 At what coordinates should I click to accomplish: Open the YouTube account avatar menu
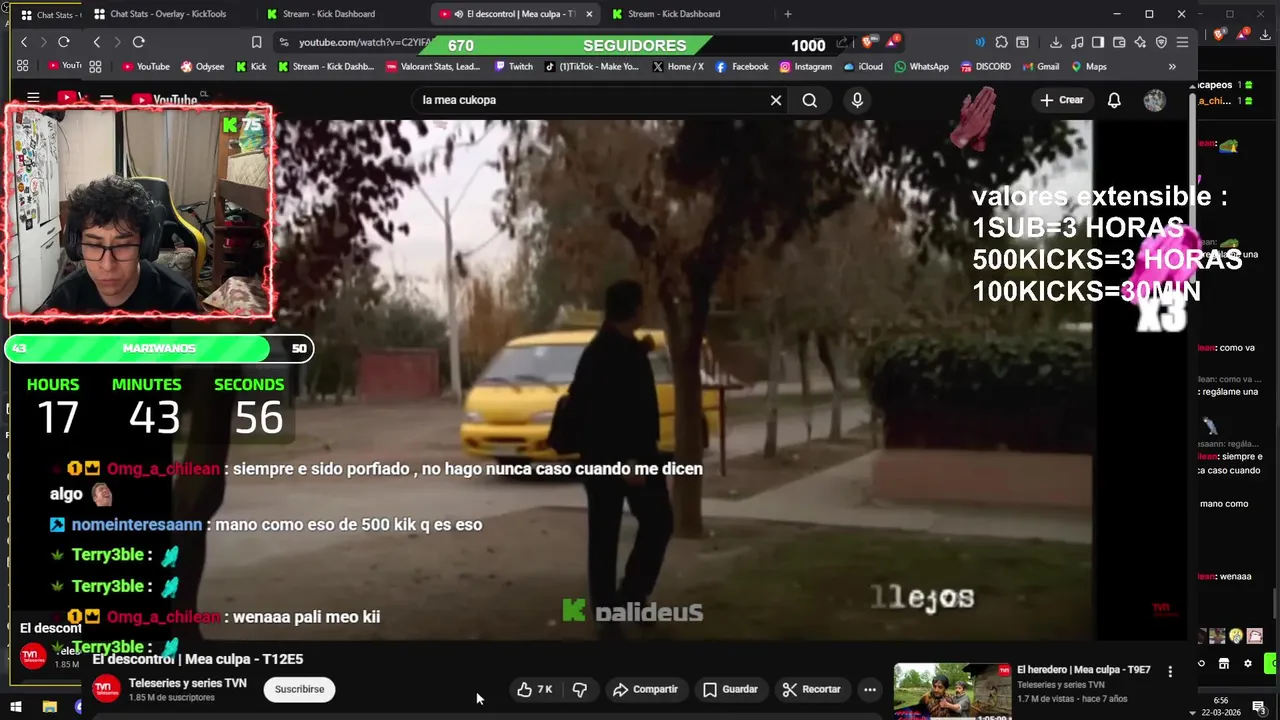[1154, 100]
